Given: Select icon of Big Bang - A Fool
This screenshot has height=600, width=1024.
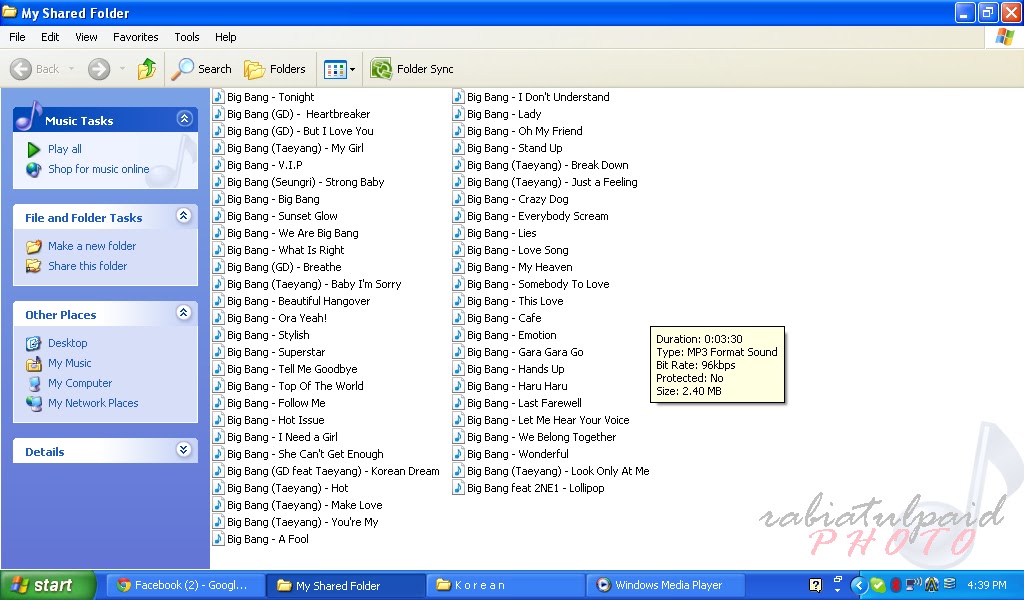Looking at the screenshot, I should pos(219,539).
